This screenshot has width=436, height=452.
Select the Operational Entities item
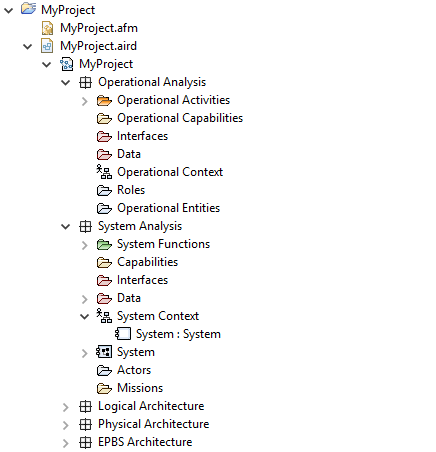(x=158, y=208)
